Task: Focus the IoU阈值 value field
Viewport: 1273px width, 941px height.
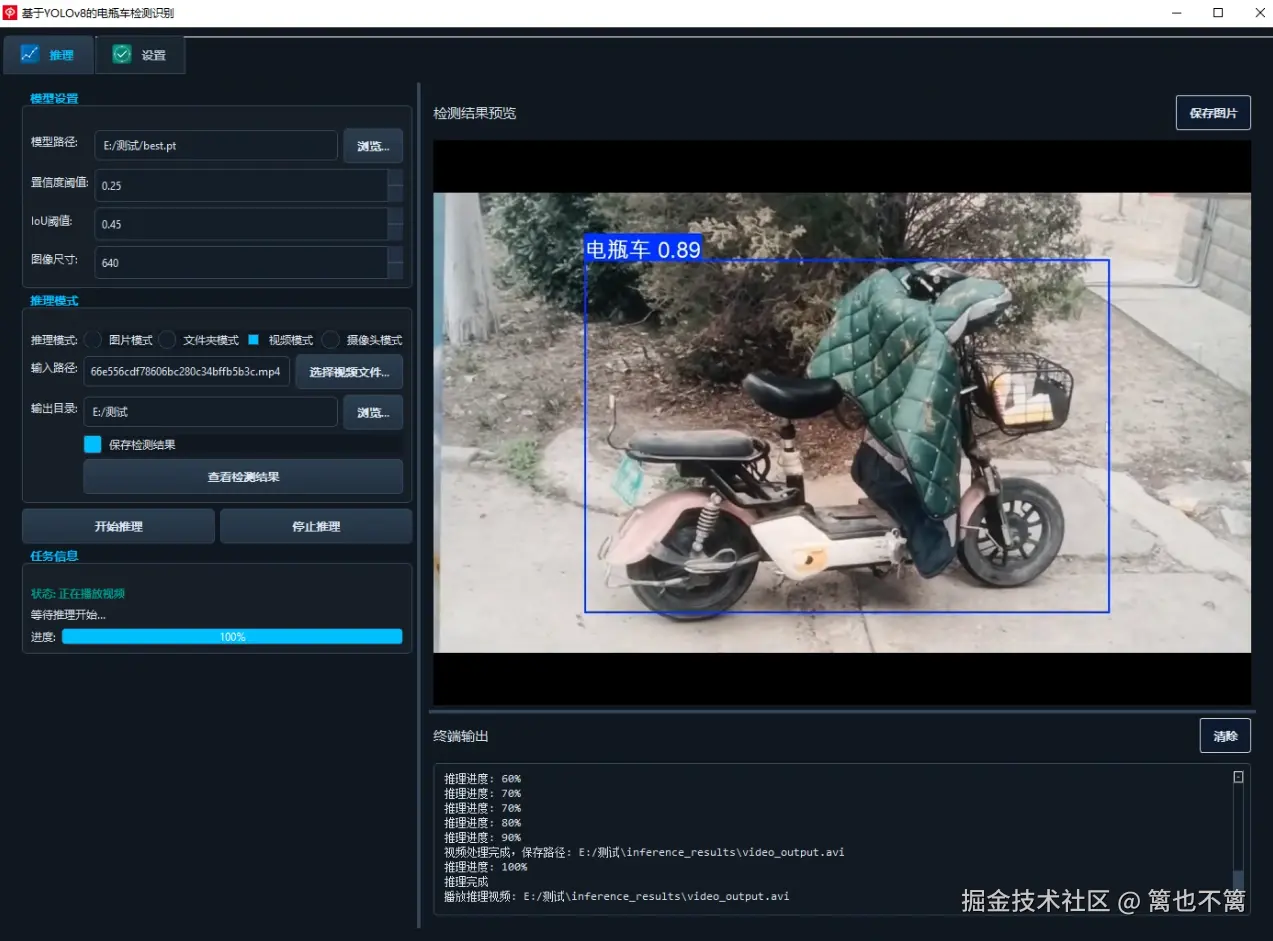Action: 240,224
